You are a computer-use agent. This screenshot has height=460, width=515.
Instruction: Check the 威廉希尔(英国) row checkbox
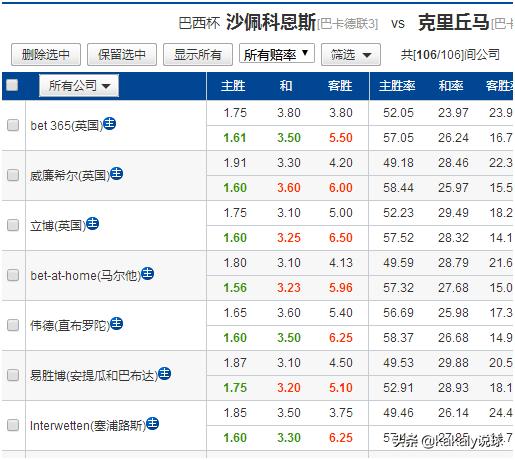13,175
